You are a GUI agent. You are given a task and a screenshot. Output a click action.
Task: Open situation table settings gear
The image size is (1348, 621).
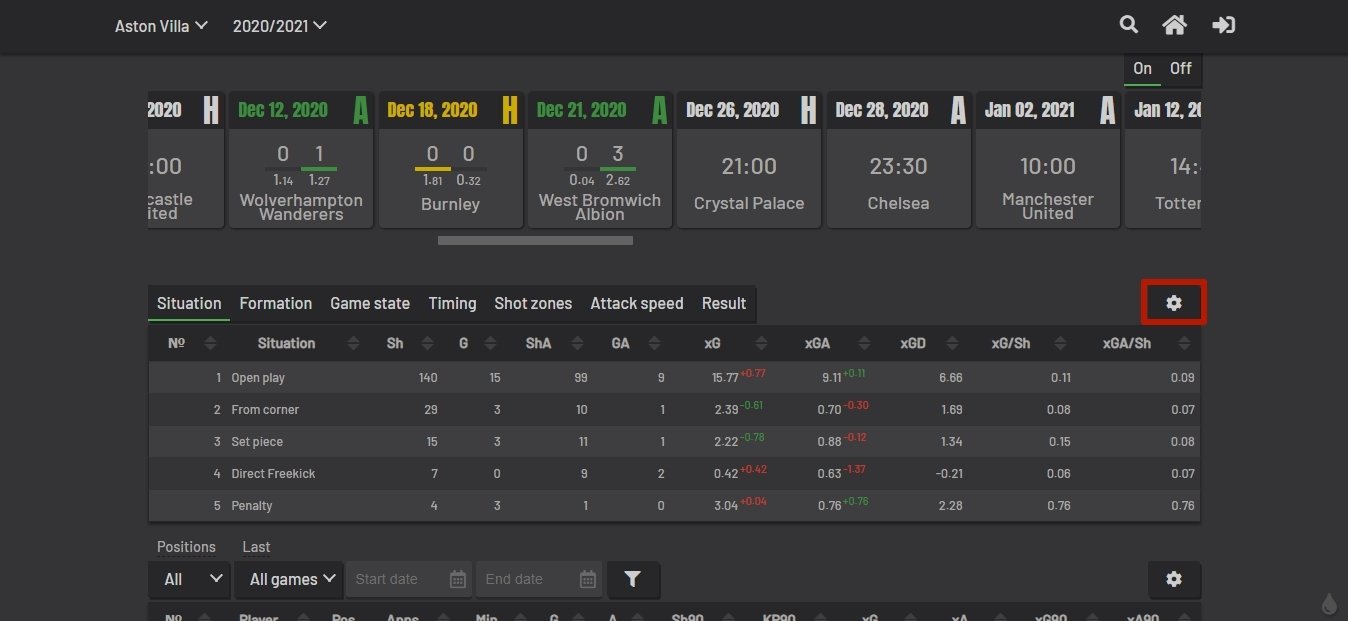(x=1173, y=303)
